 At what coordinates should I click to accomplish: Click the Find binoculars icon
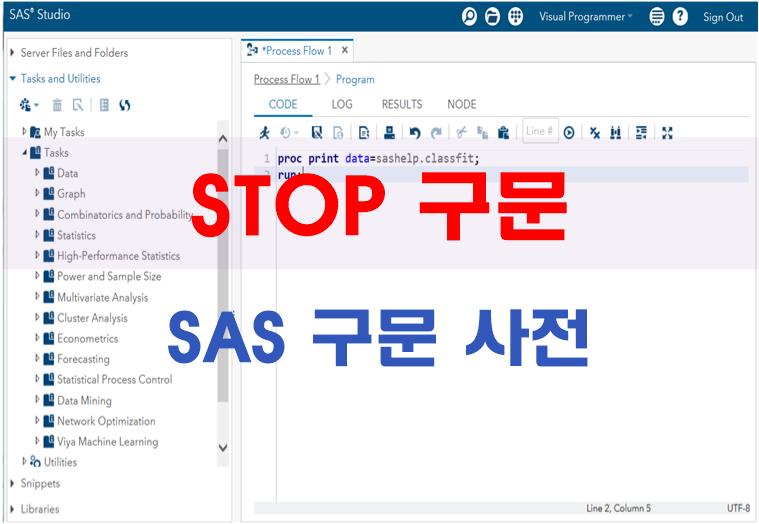615,132
